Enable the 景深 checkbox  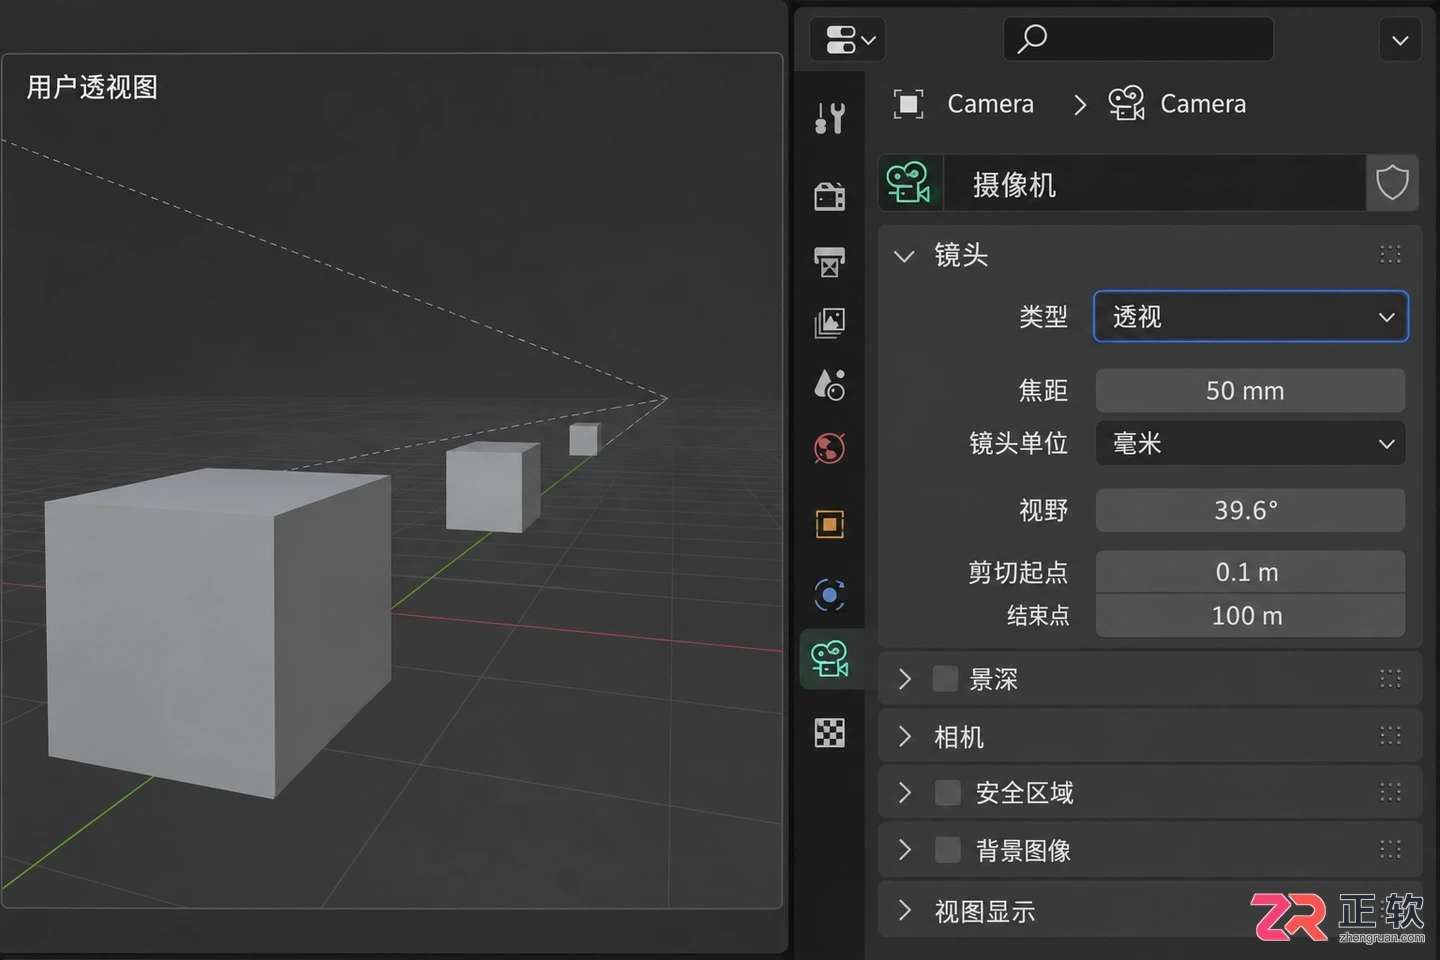[945, 679]
